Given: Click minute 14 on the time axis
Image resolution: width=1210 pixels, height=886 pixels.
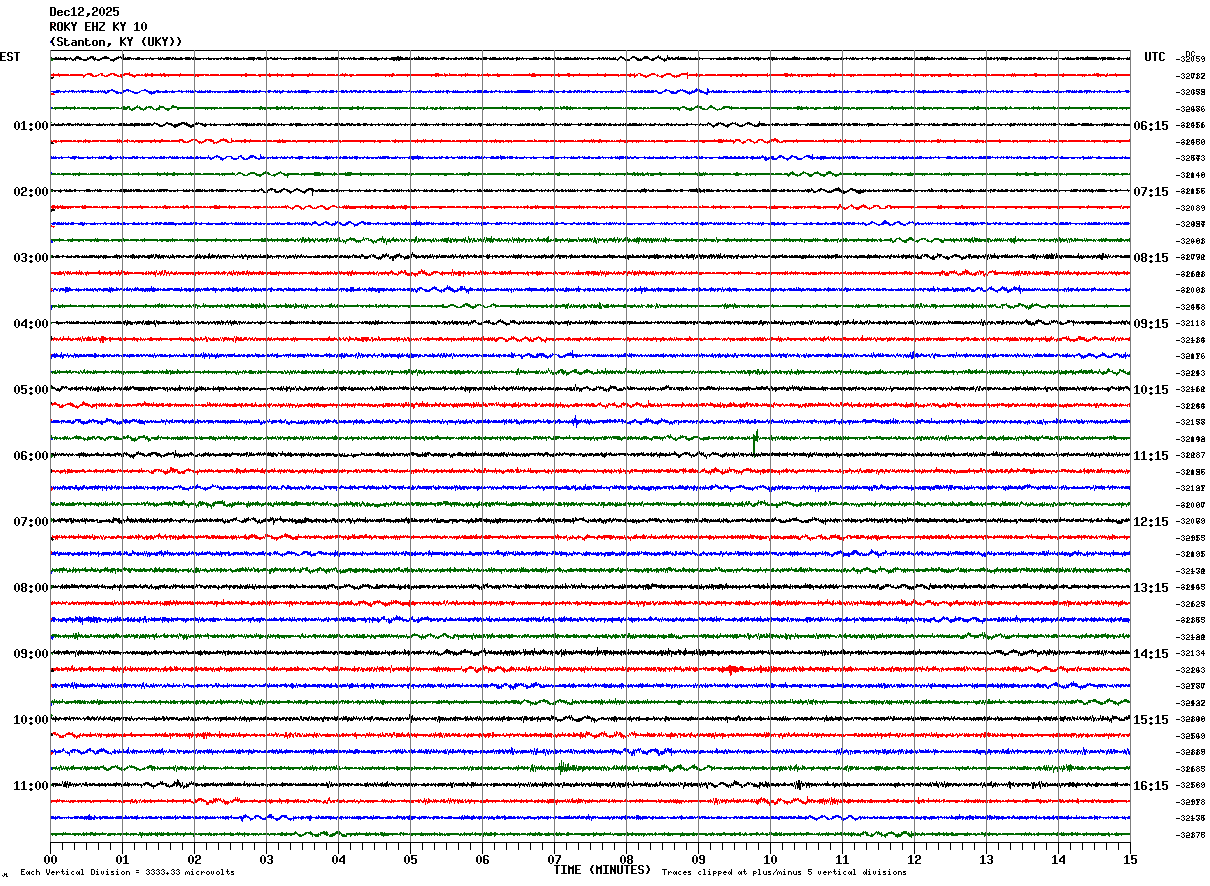Looking at the screenshot, I should pos(1058,859).
